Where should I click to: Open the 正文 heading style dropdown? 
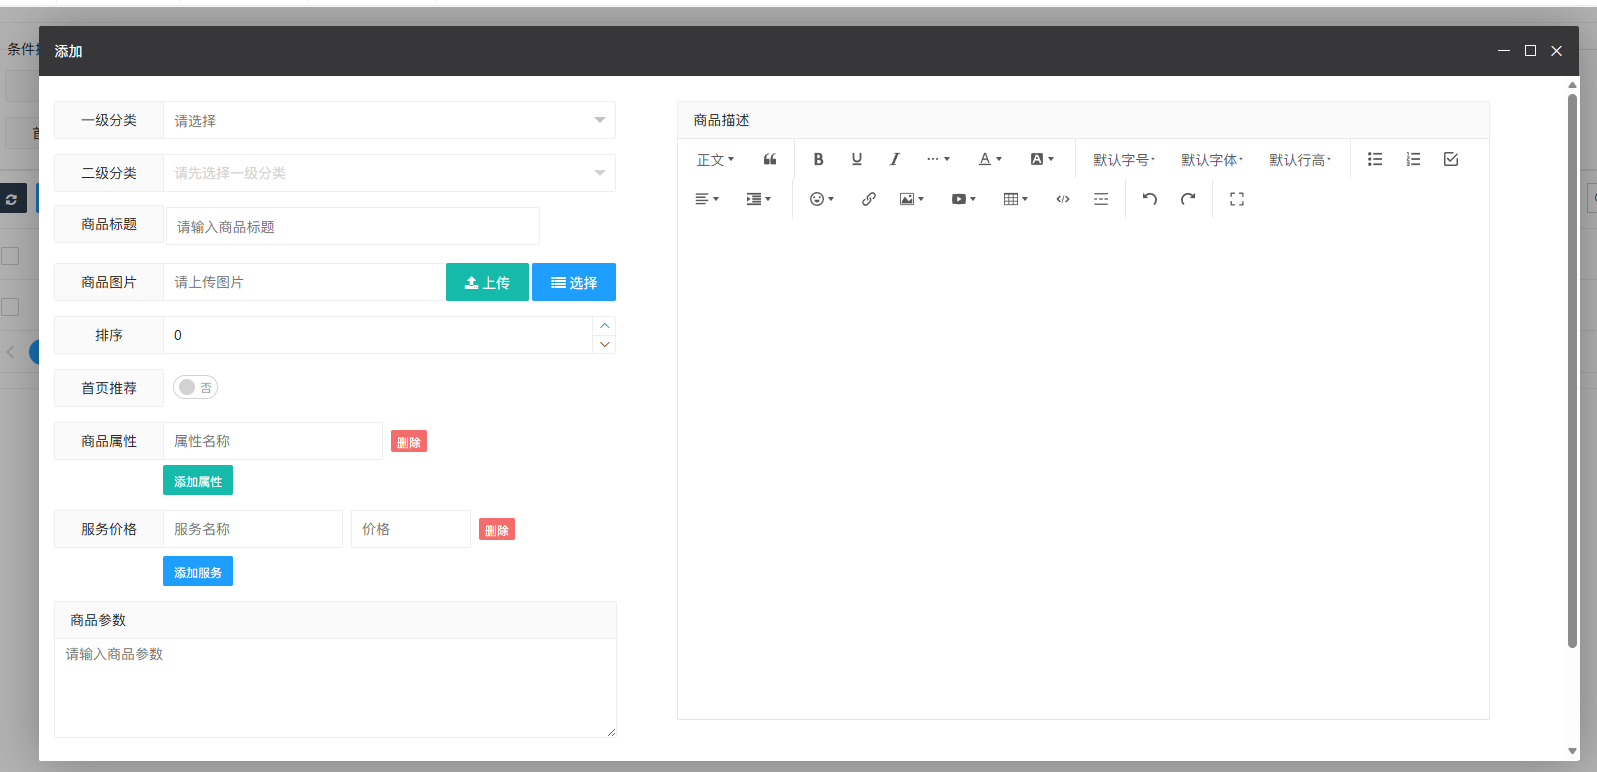point(715,160)
